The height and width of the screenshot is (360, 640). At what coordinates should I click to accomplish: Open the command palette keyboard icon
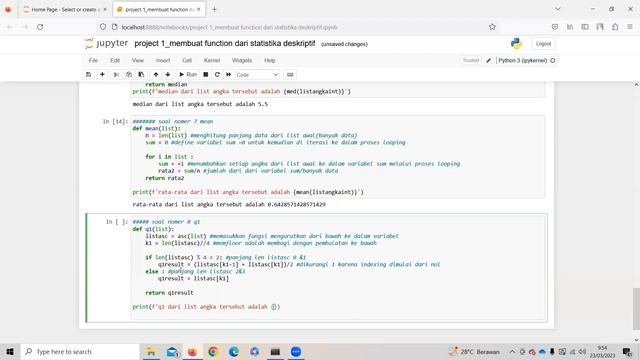(x=290, y=75)
